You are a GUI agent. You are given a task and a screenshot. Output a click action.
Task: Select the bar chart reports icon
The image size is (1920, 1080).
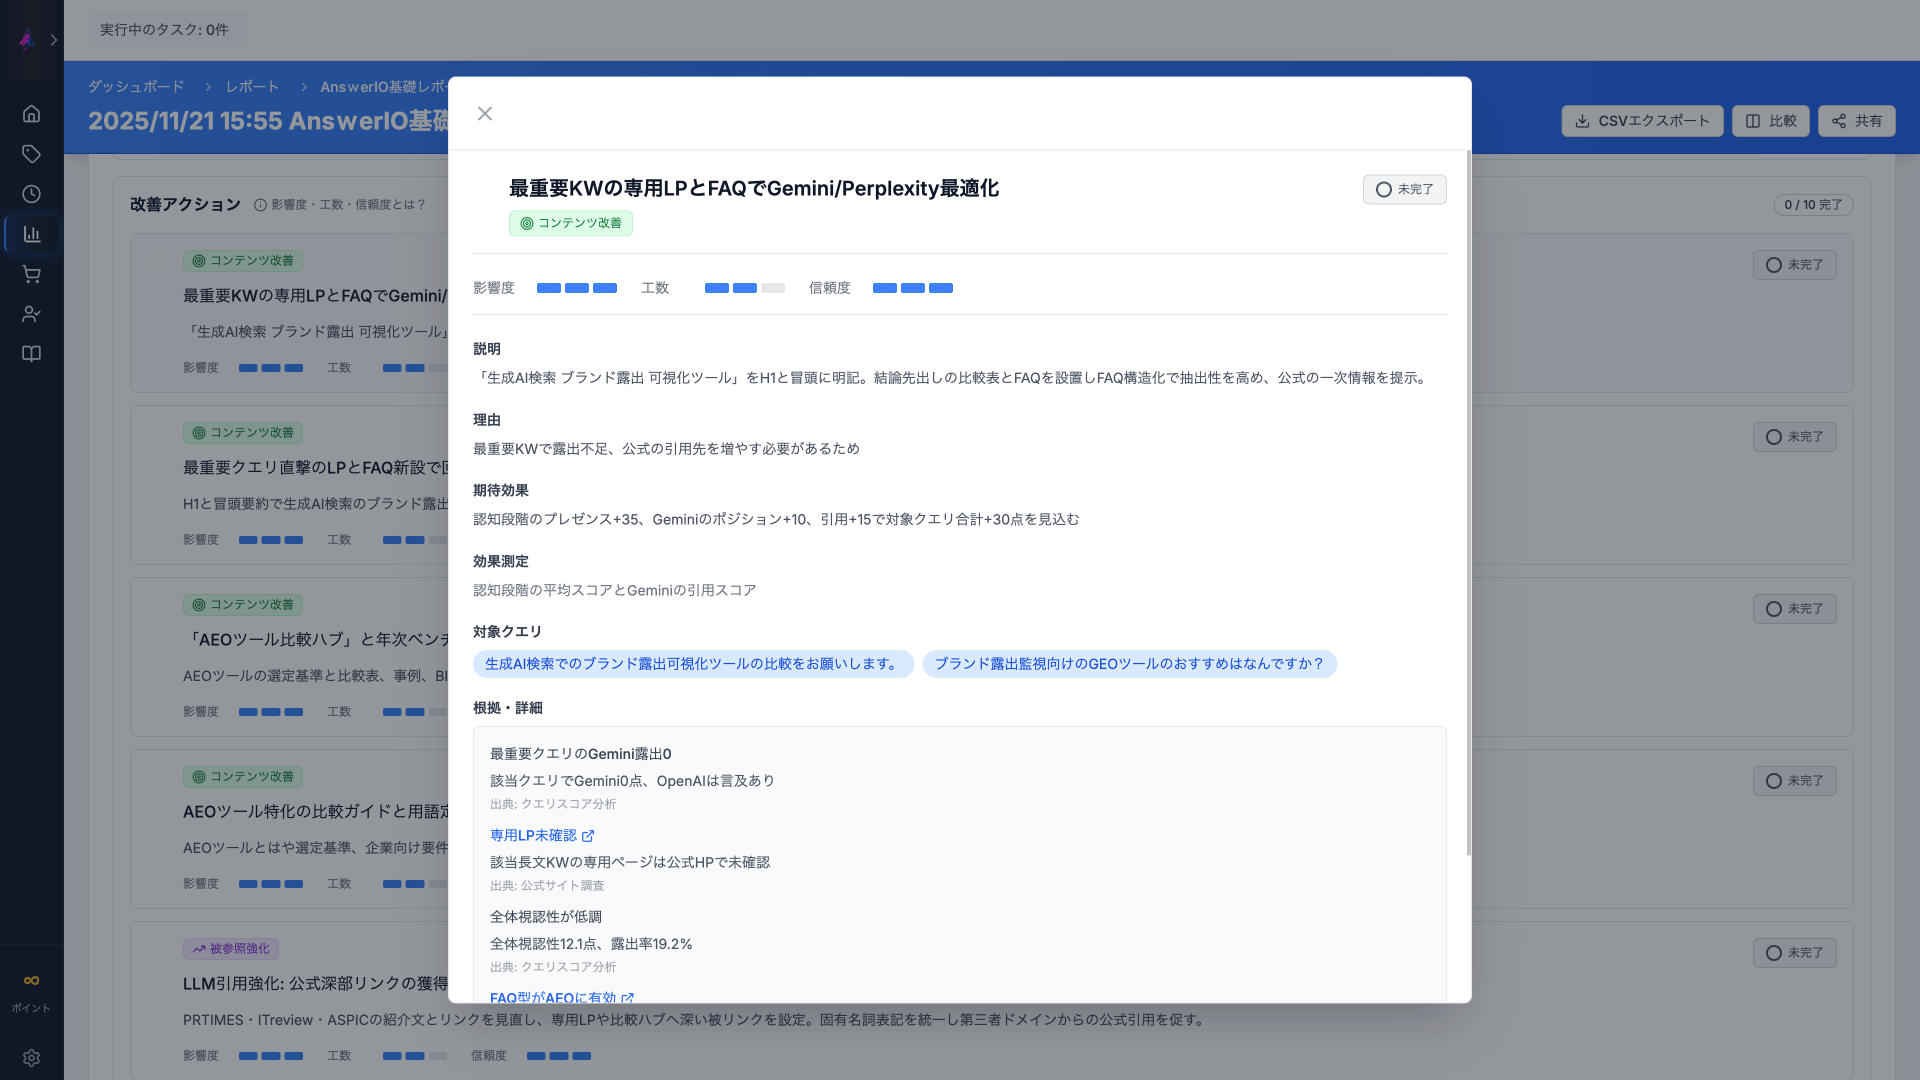(x=31, y=234)
